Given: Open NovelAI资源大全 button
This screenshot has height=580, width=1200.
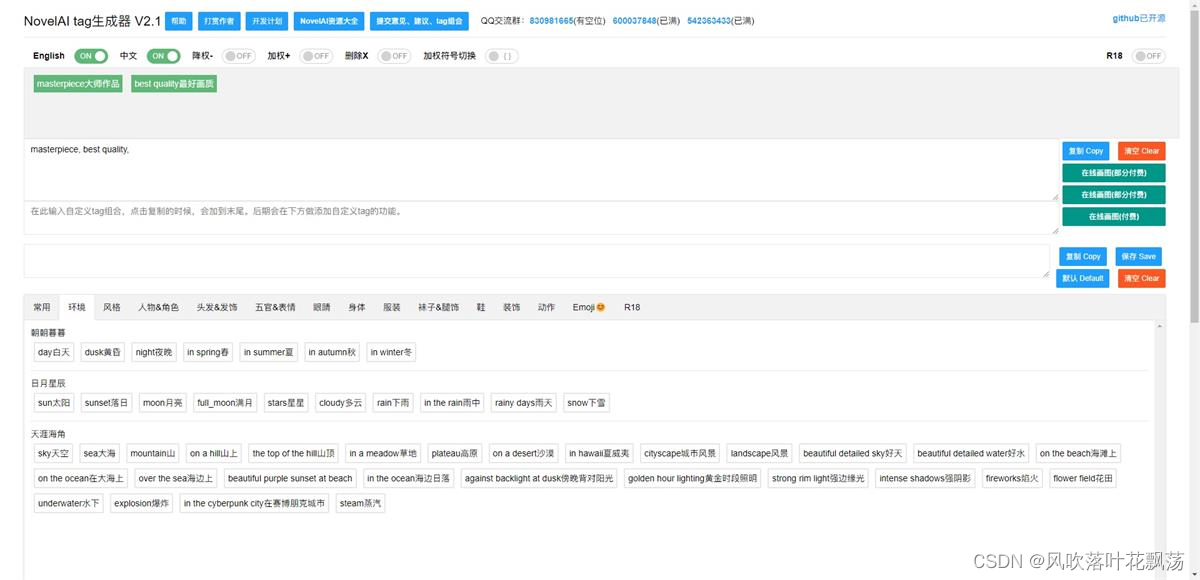Looking at the screenshot, I should [x=330, y=20].
